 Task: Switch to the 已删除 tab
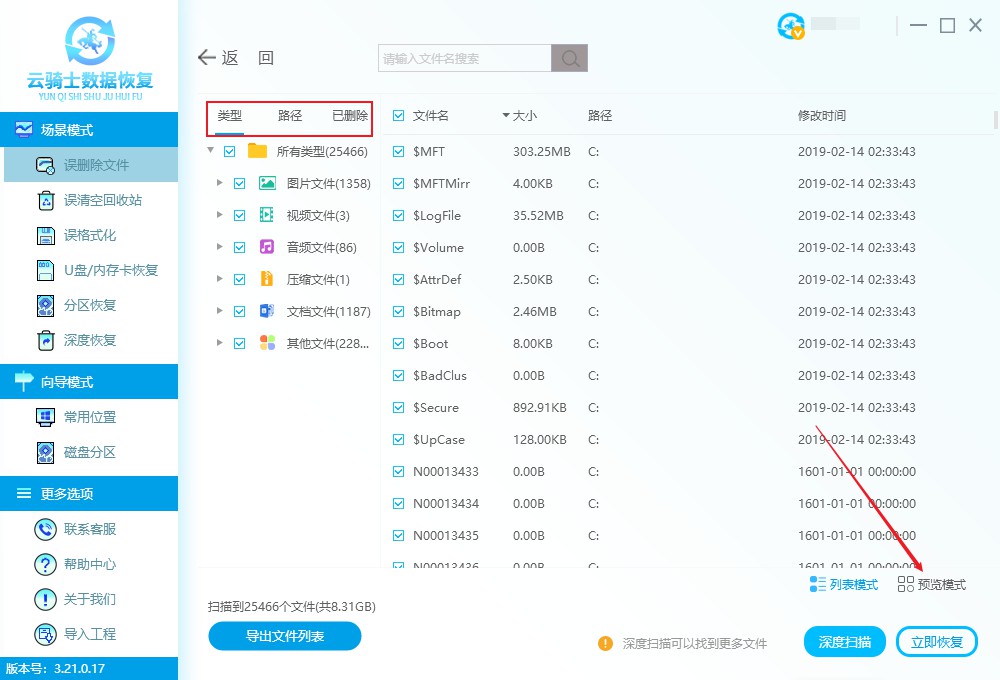(350, 115)
